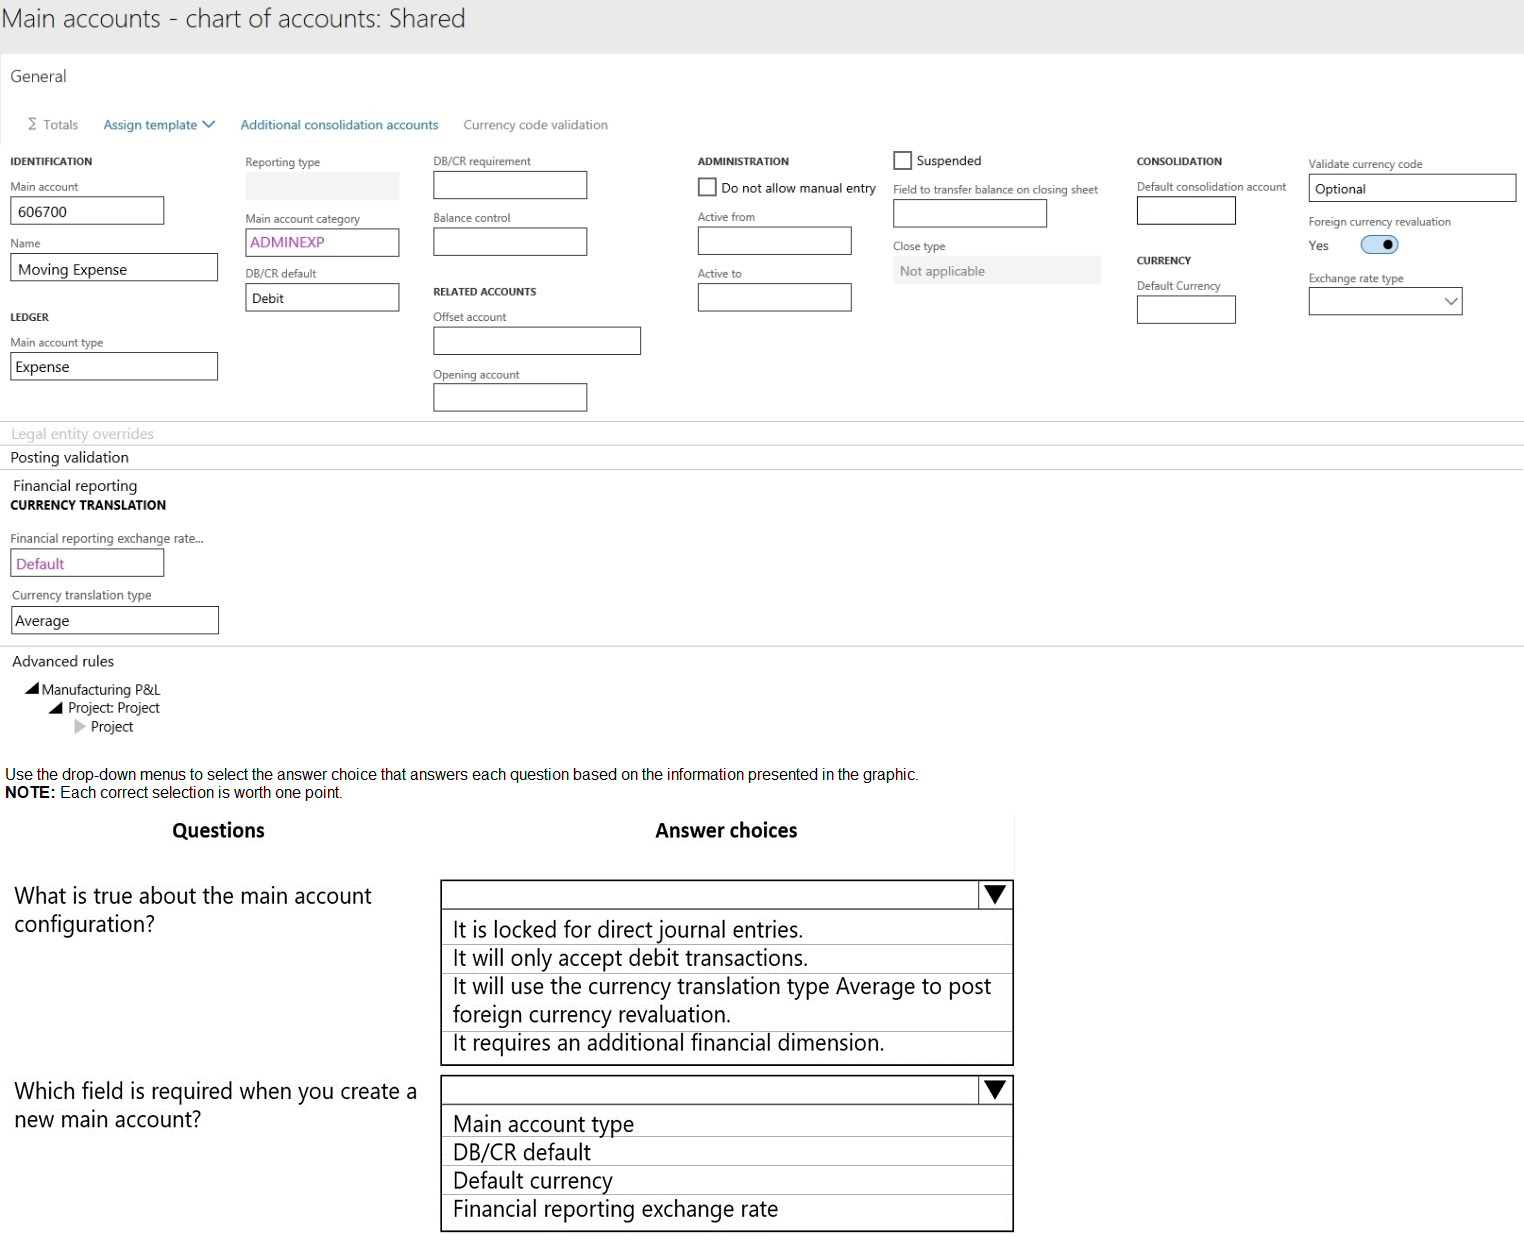Open the first answer dropdown arrow
The image size is (1524, 1259).
[x=994, y=894]
